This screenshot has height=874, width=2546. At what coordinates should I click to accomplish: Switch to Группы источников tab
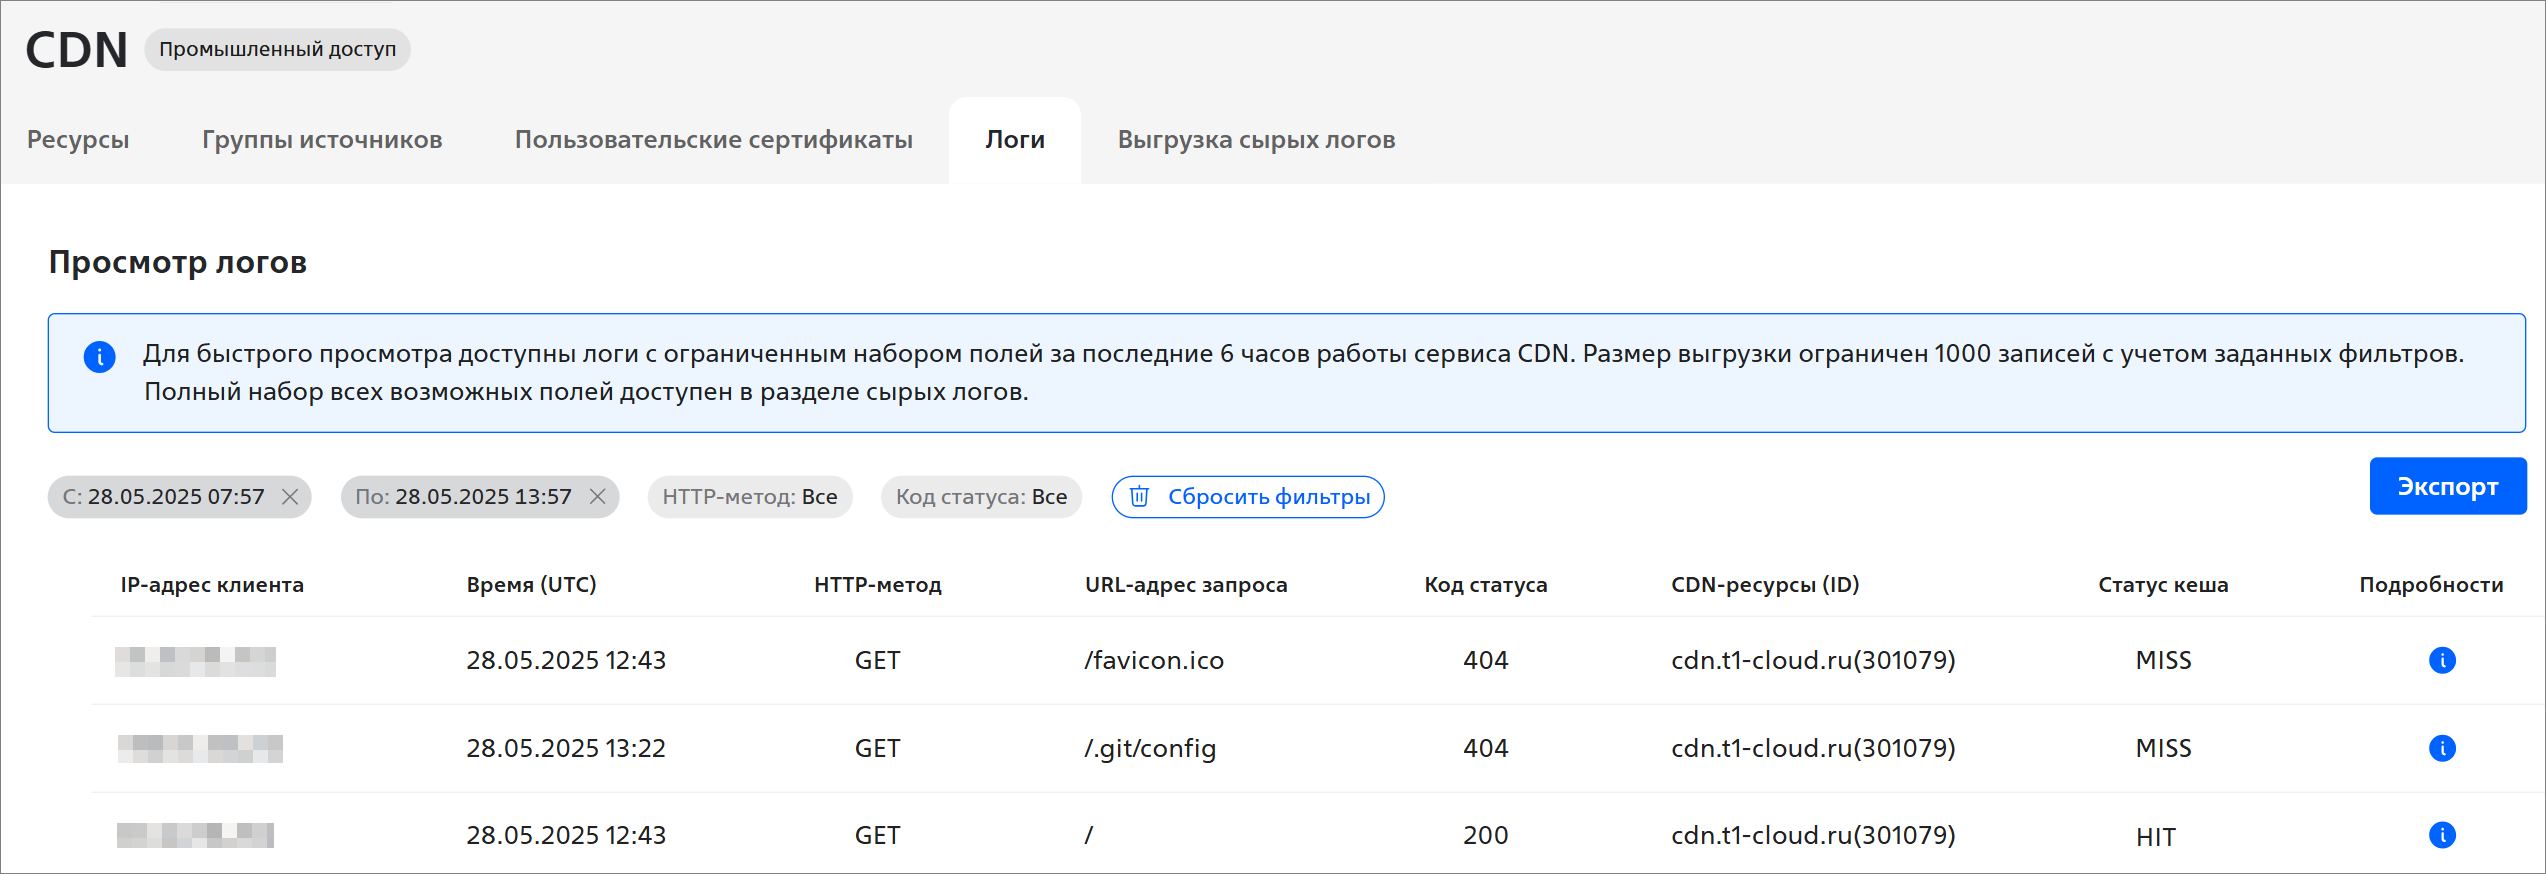[x=322, y=140]
